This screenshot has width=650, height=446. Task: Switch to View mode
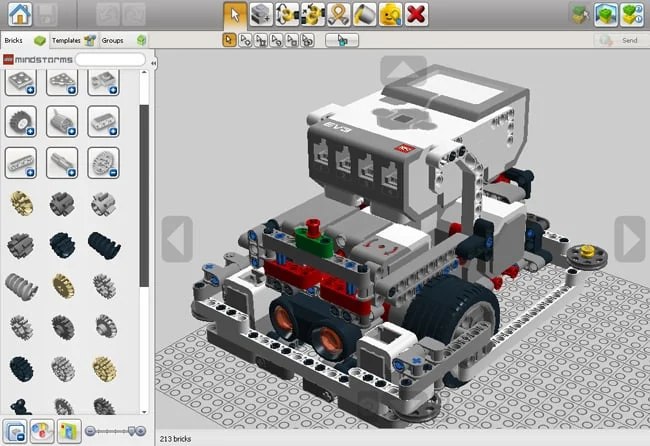606,15
